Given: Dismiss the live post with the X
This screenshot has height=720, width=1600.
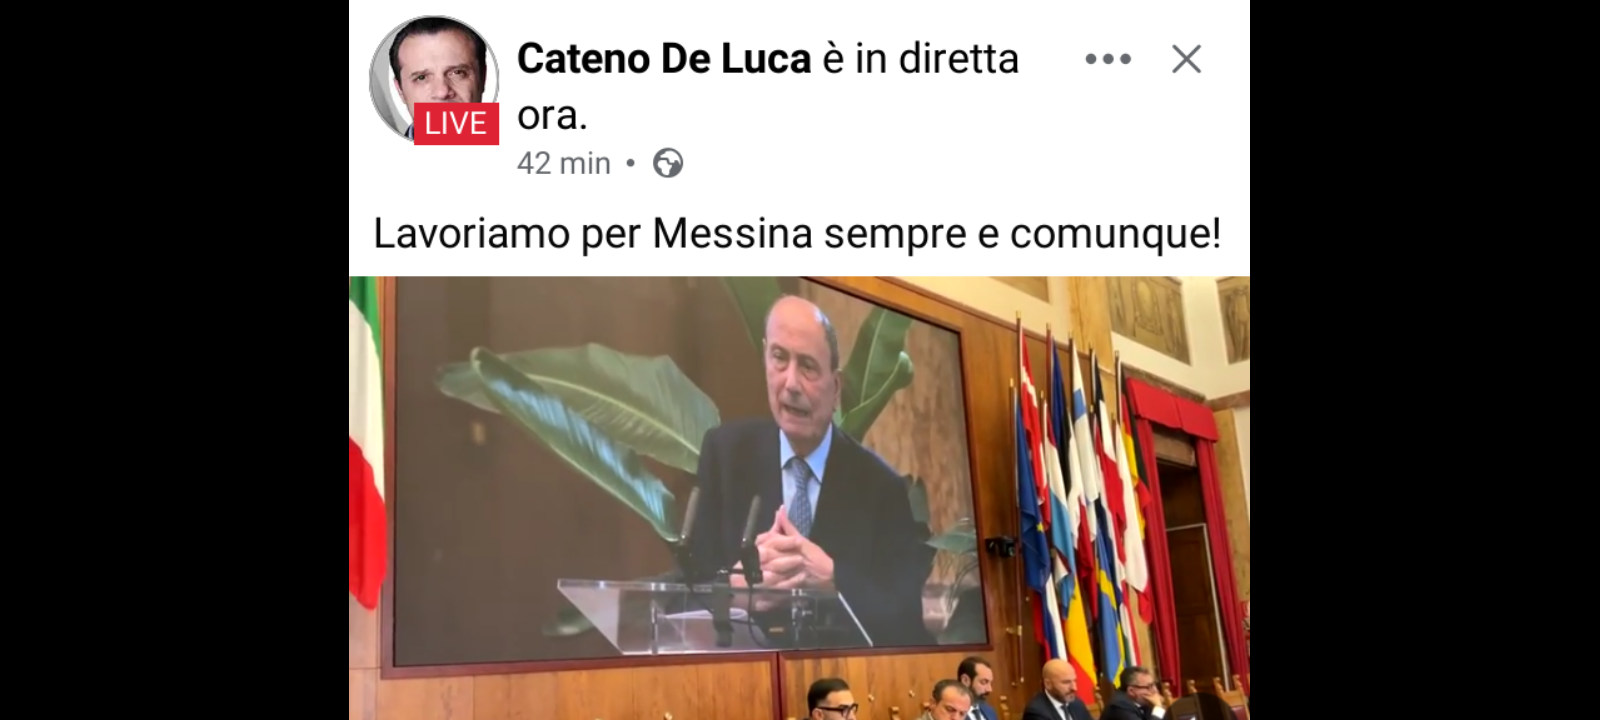Looking at the screenshot, I should [1186, 59].
